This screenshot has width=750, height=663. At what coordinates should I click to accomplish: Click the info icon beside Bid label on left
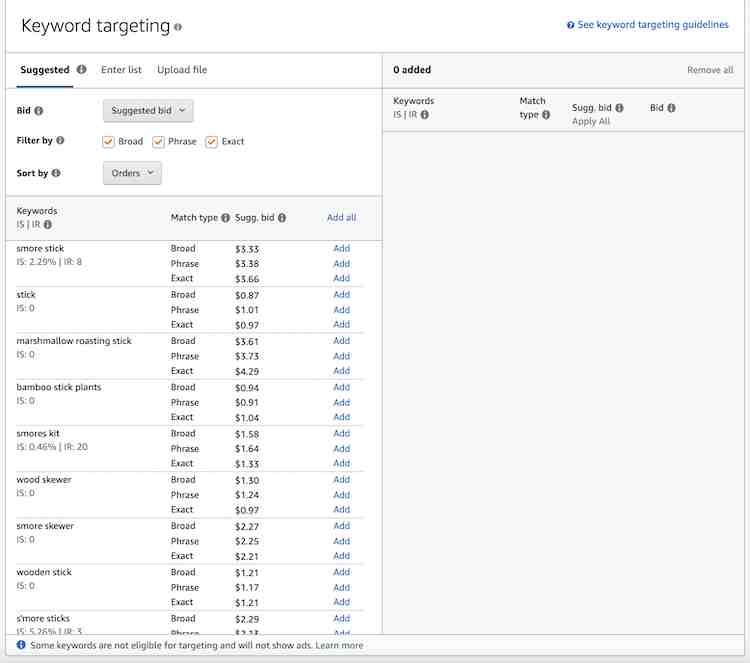(39, 110)
